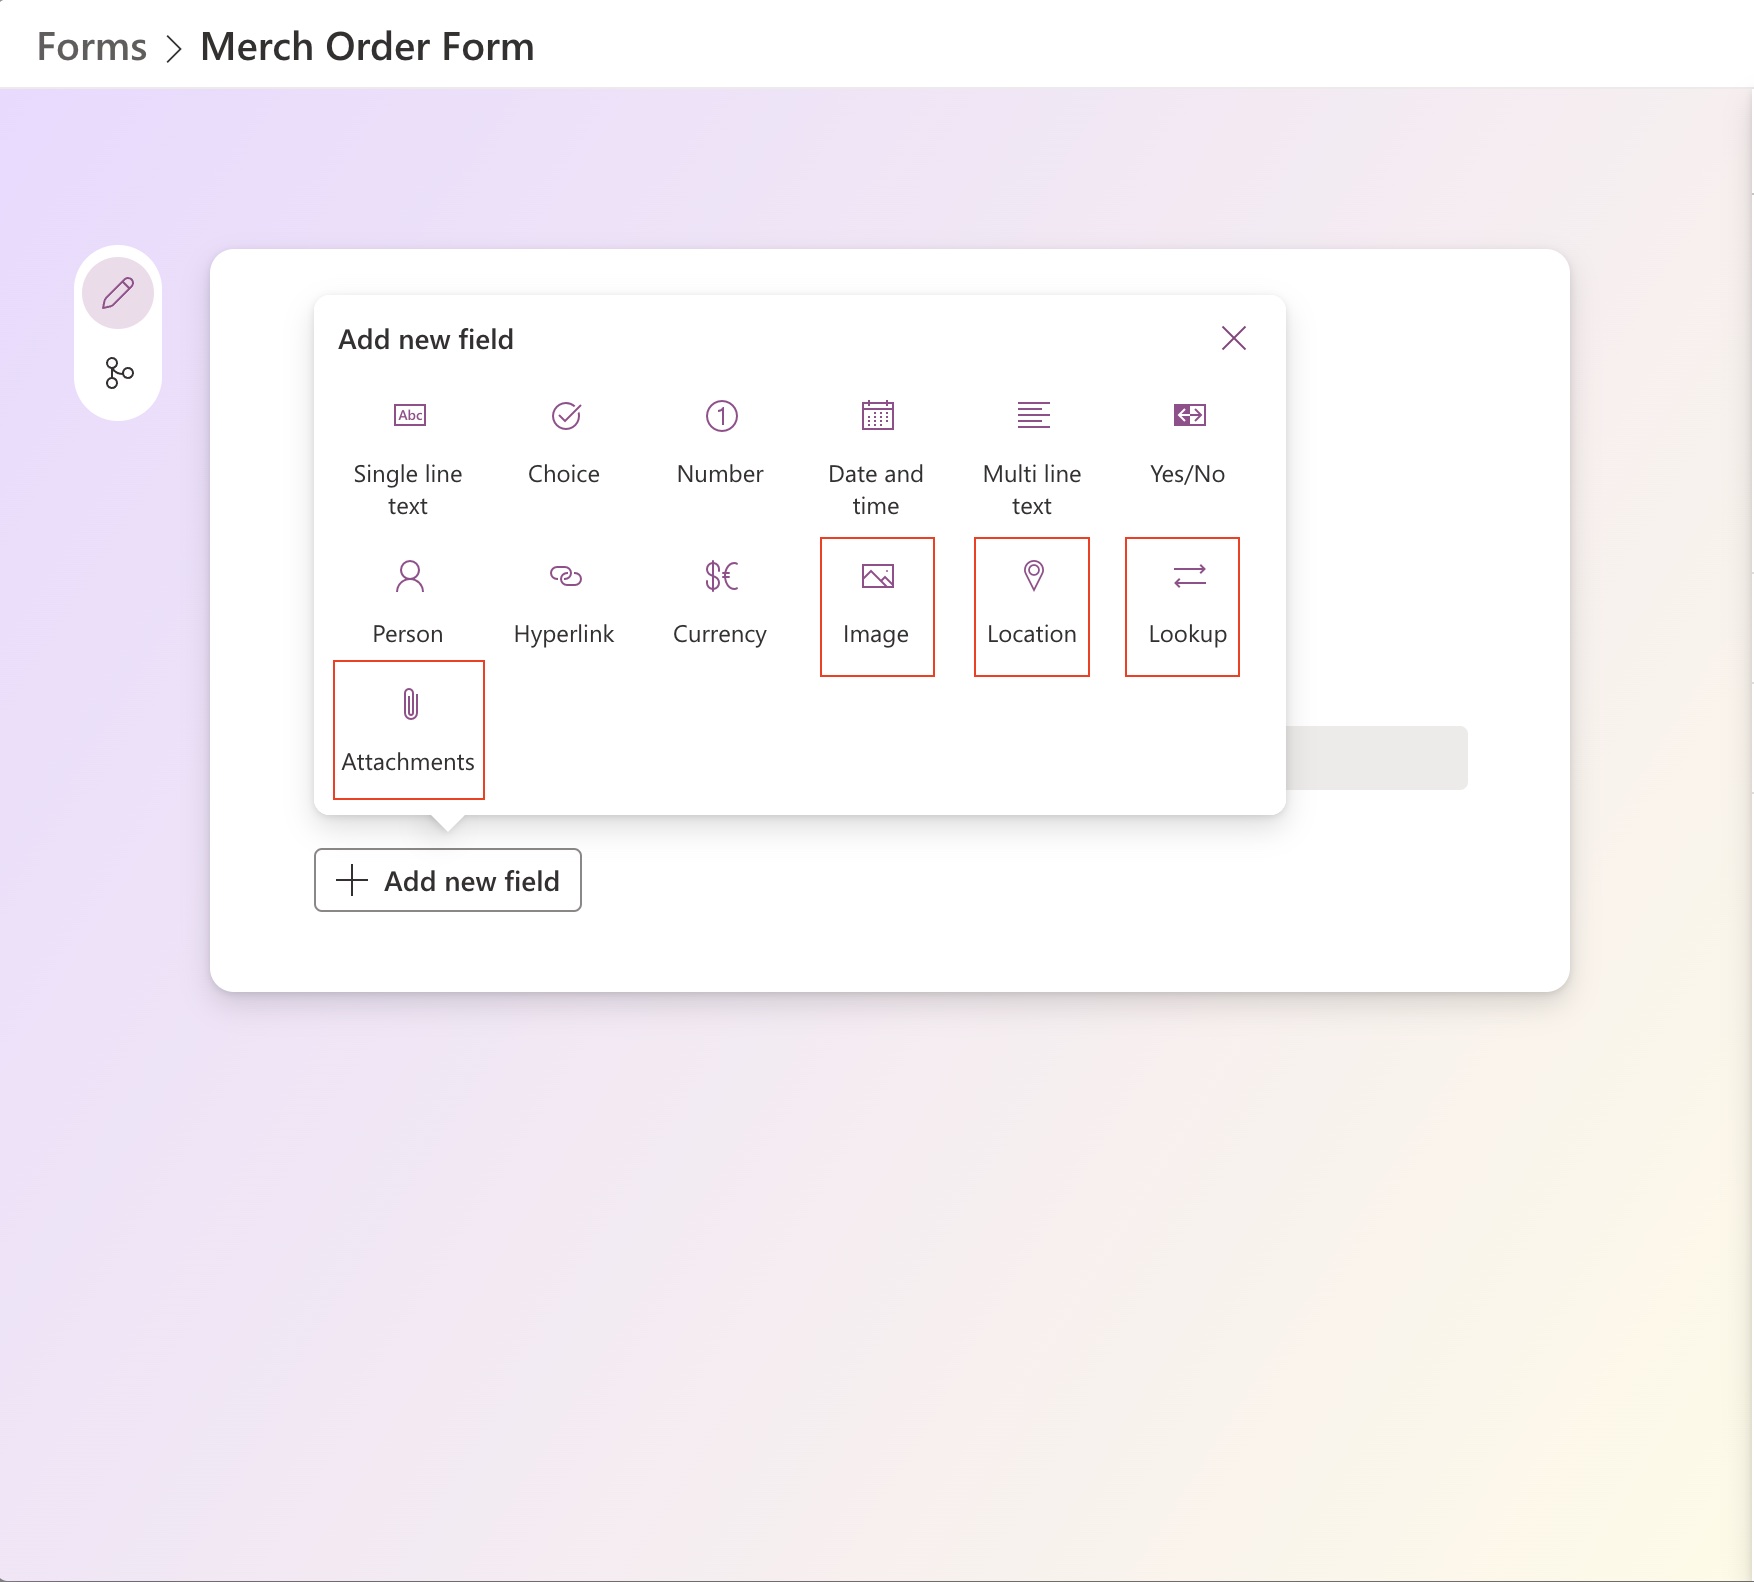Open the branching logic icon in sidebar

pyautogui.click(x=119, y=373)
